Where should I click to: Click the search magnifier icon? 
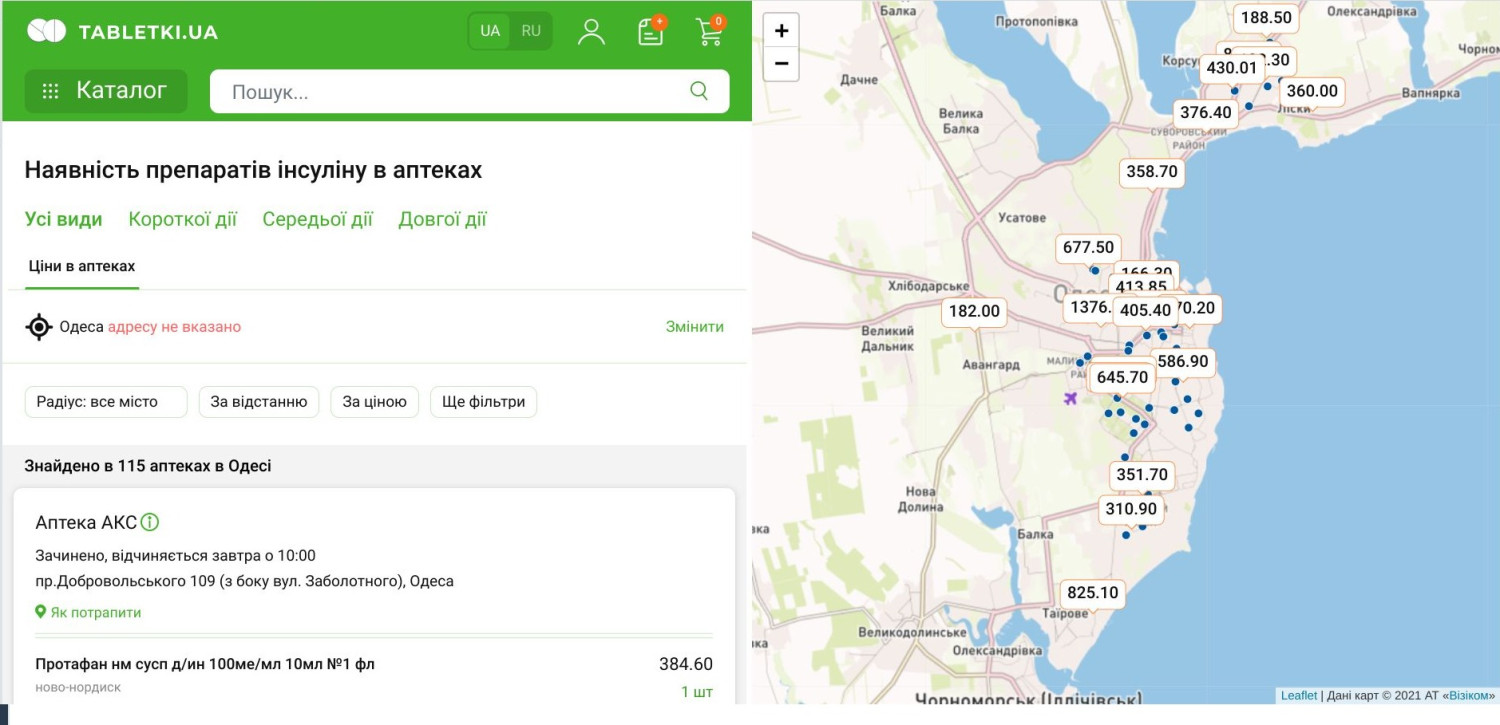click(699, 91)
